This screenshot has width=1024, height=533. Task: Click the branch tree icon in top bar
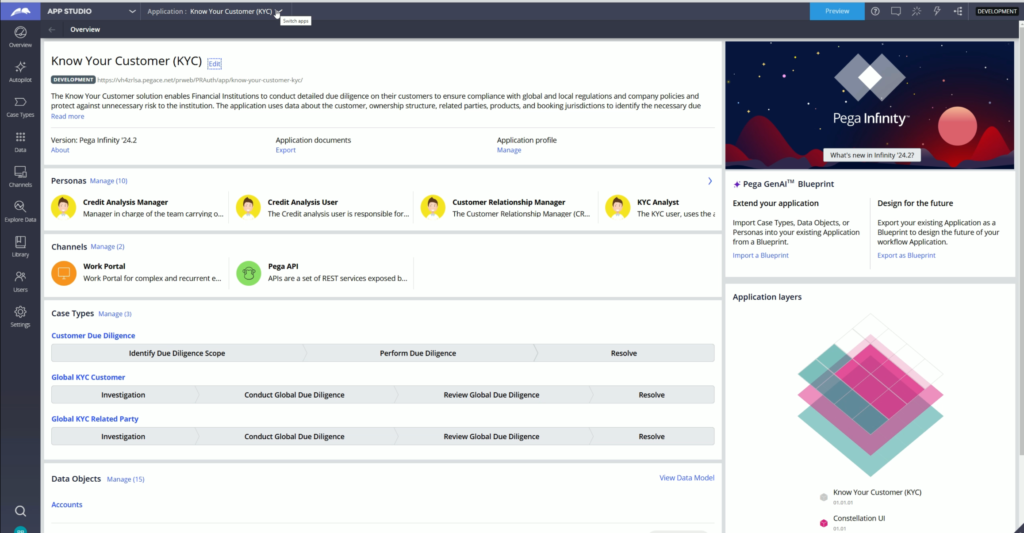tap(958, 11)
